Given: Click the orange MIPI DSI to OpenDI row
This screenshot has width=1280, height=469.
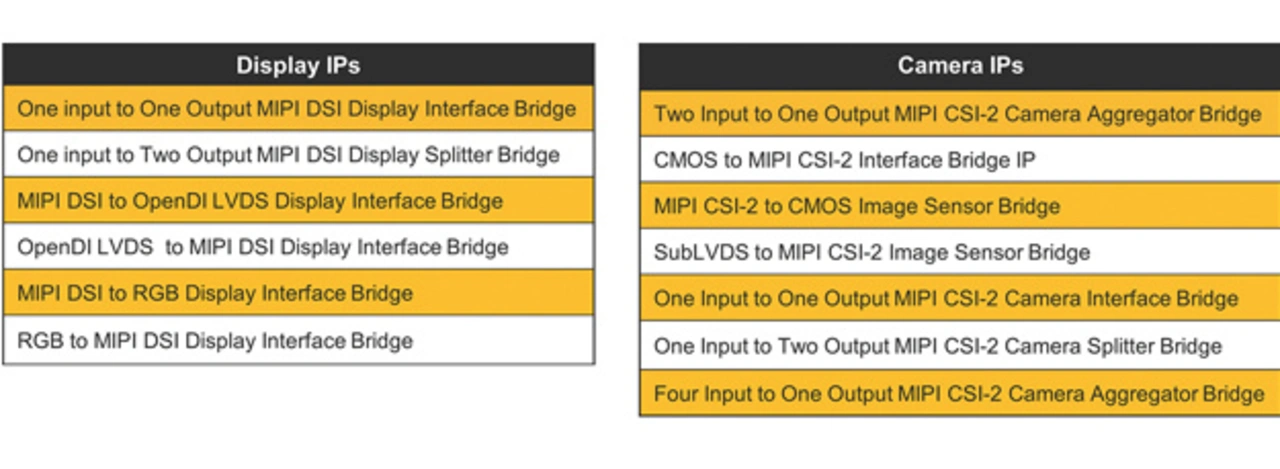Looking at the screenshot, I should tap(298, 200).
